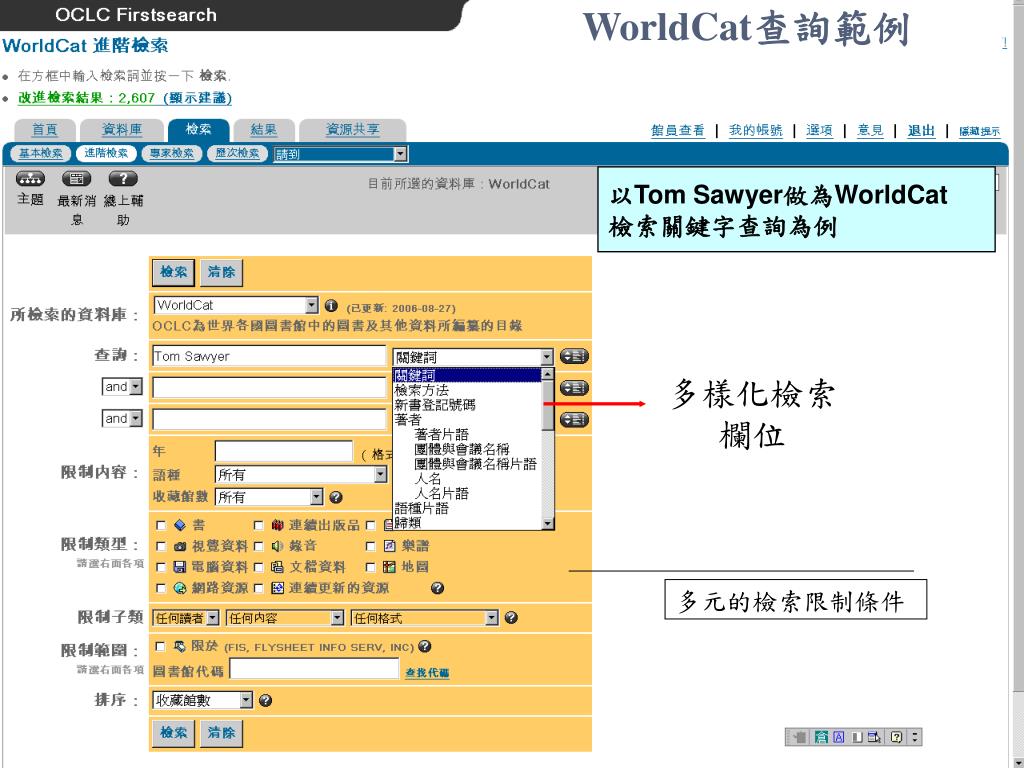Click the globe 網路資源 icon
This screenshot has height=768, width=1024.
tap(180, 588)
